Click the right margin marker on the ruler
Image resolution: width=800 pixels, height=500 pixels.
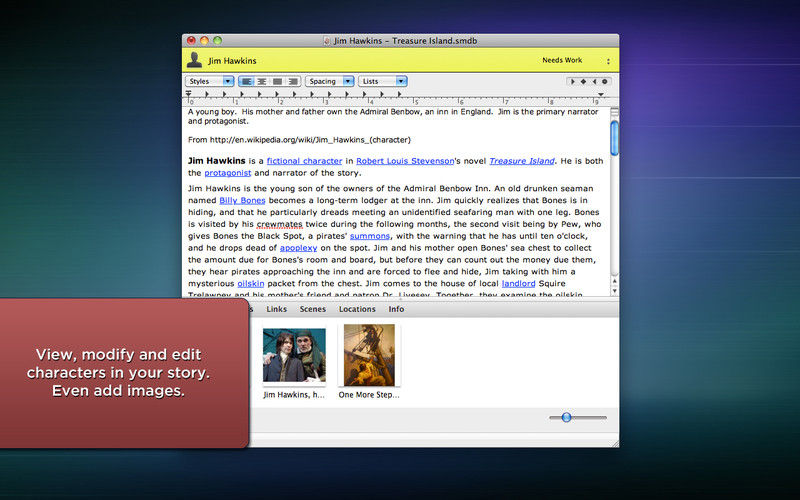pos(601,94)
